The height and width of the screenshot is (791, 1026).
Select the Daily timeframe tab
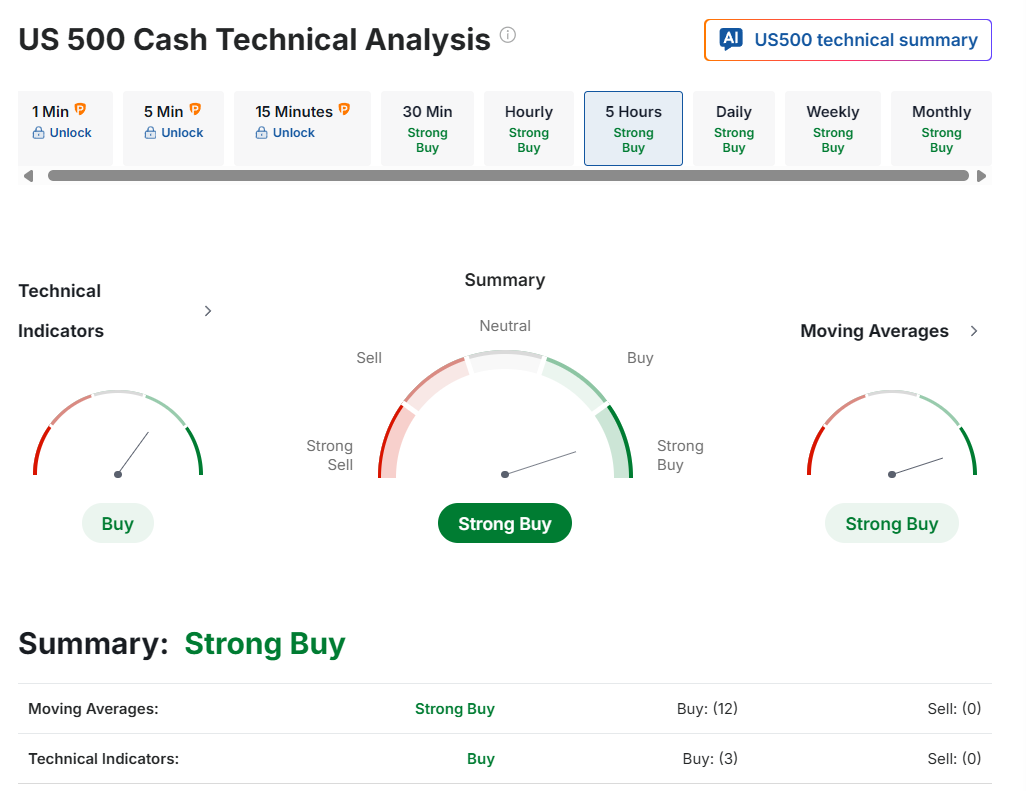coord(733,129)
